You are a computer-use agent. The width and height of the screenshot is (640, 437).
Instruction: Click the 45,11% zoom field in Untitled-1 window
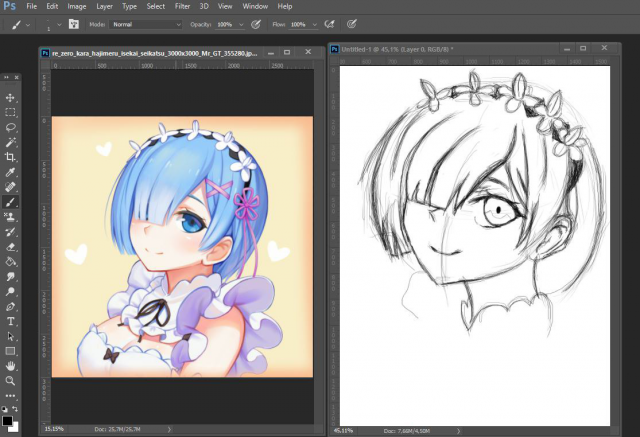tap(344, 431)
